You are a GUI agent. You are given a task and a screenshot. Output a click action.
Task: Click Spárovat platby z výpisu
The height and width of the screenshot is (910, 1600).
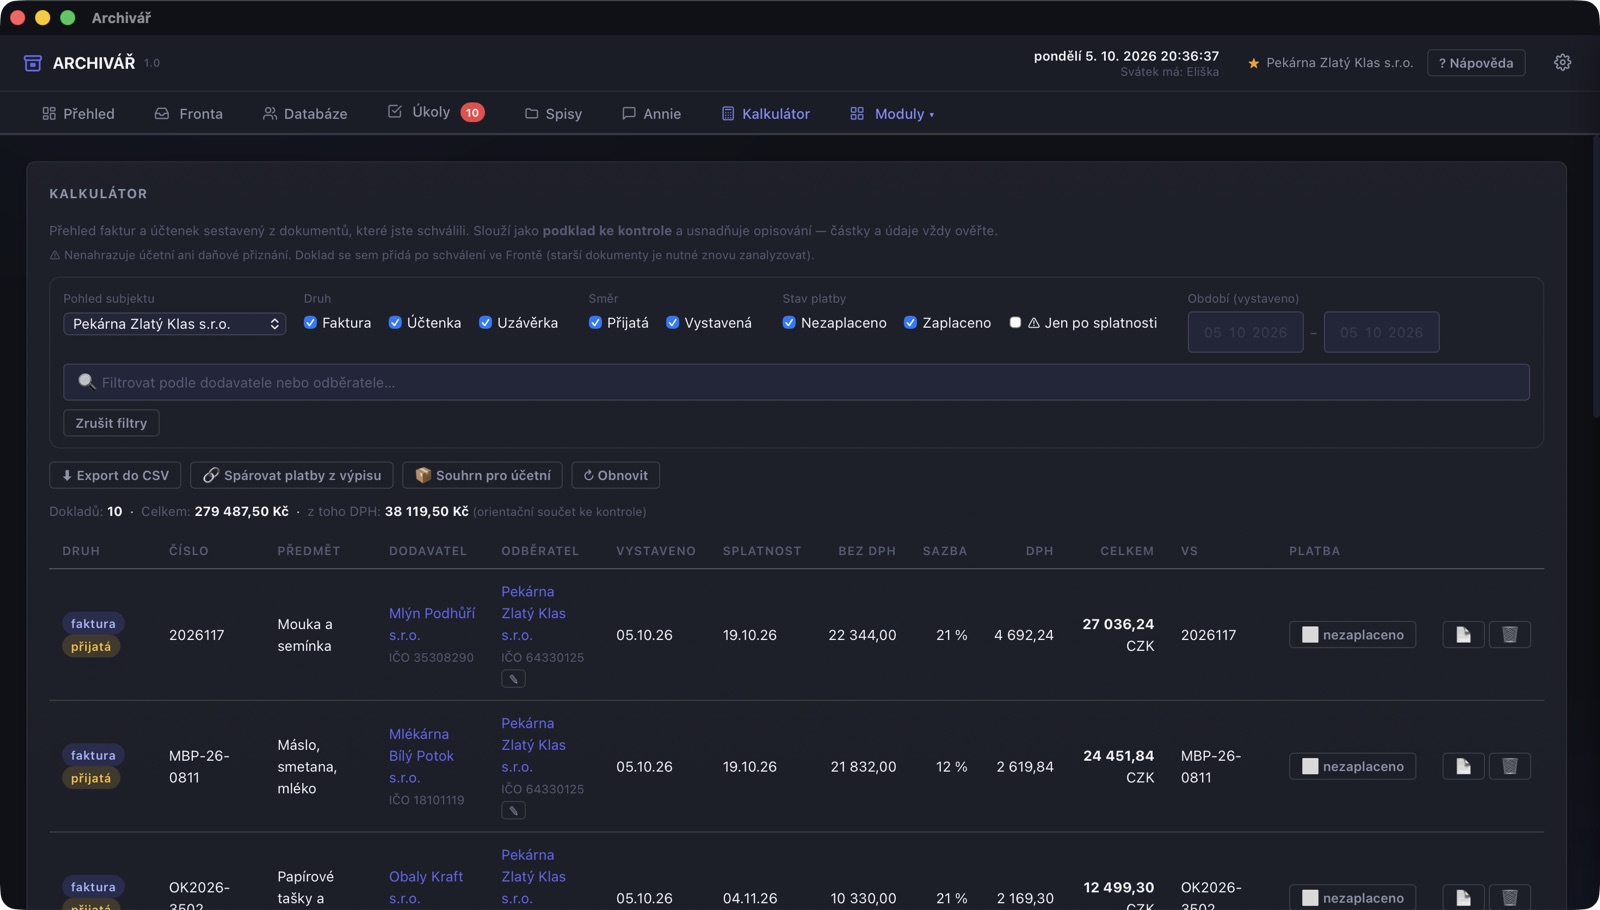(292, 475)
